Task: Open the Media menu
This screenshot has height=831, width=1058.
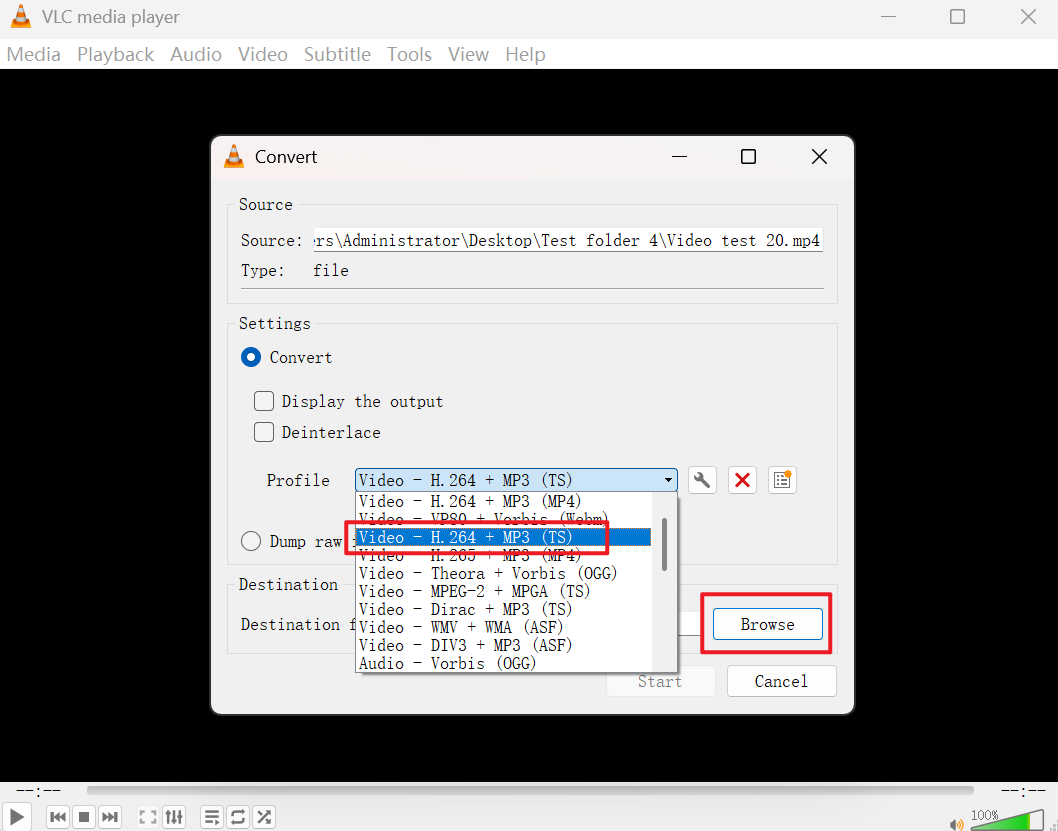Action: tap(34, 55)
